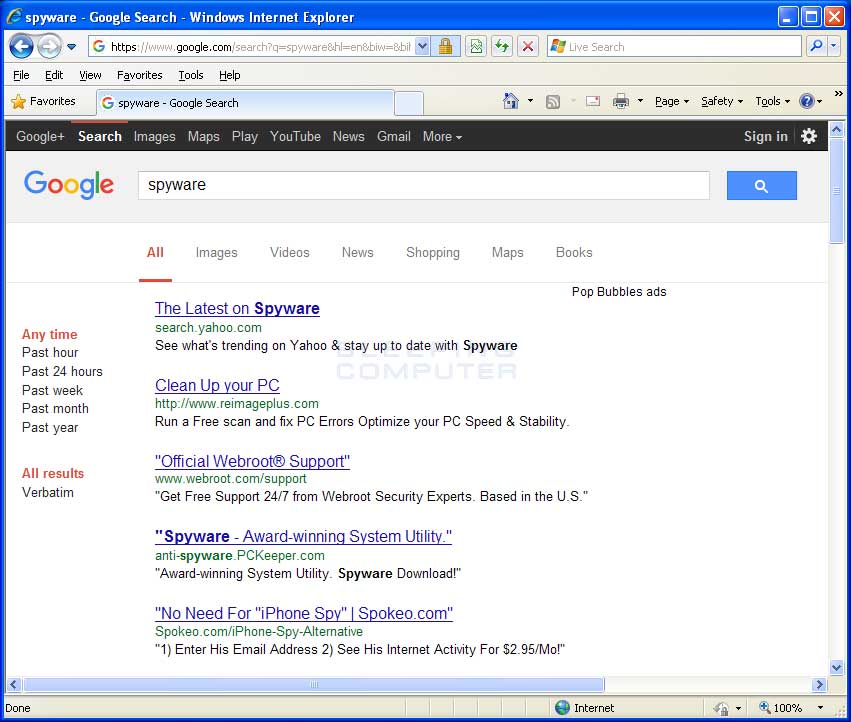851x722 pixels.
Task: Expand the Print options dropdown arrow
Action: [x=640, y=101]
